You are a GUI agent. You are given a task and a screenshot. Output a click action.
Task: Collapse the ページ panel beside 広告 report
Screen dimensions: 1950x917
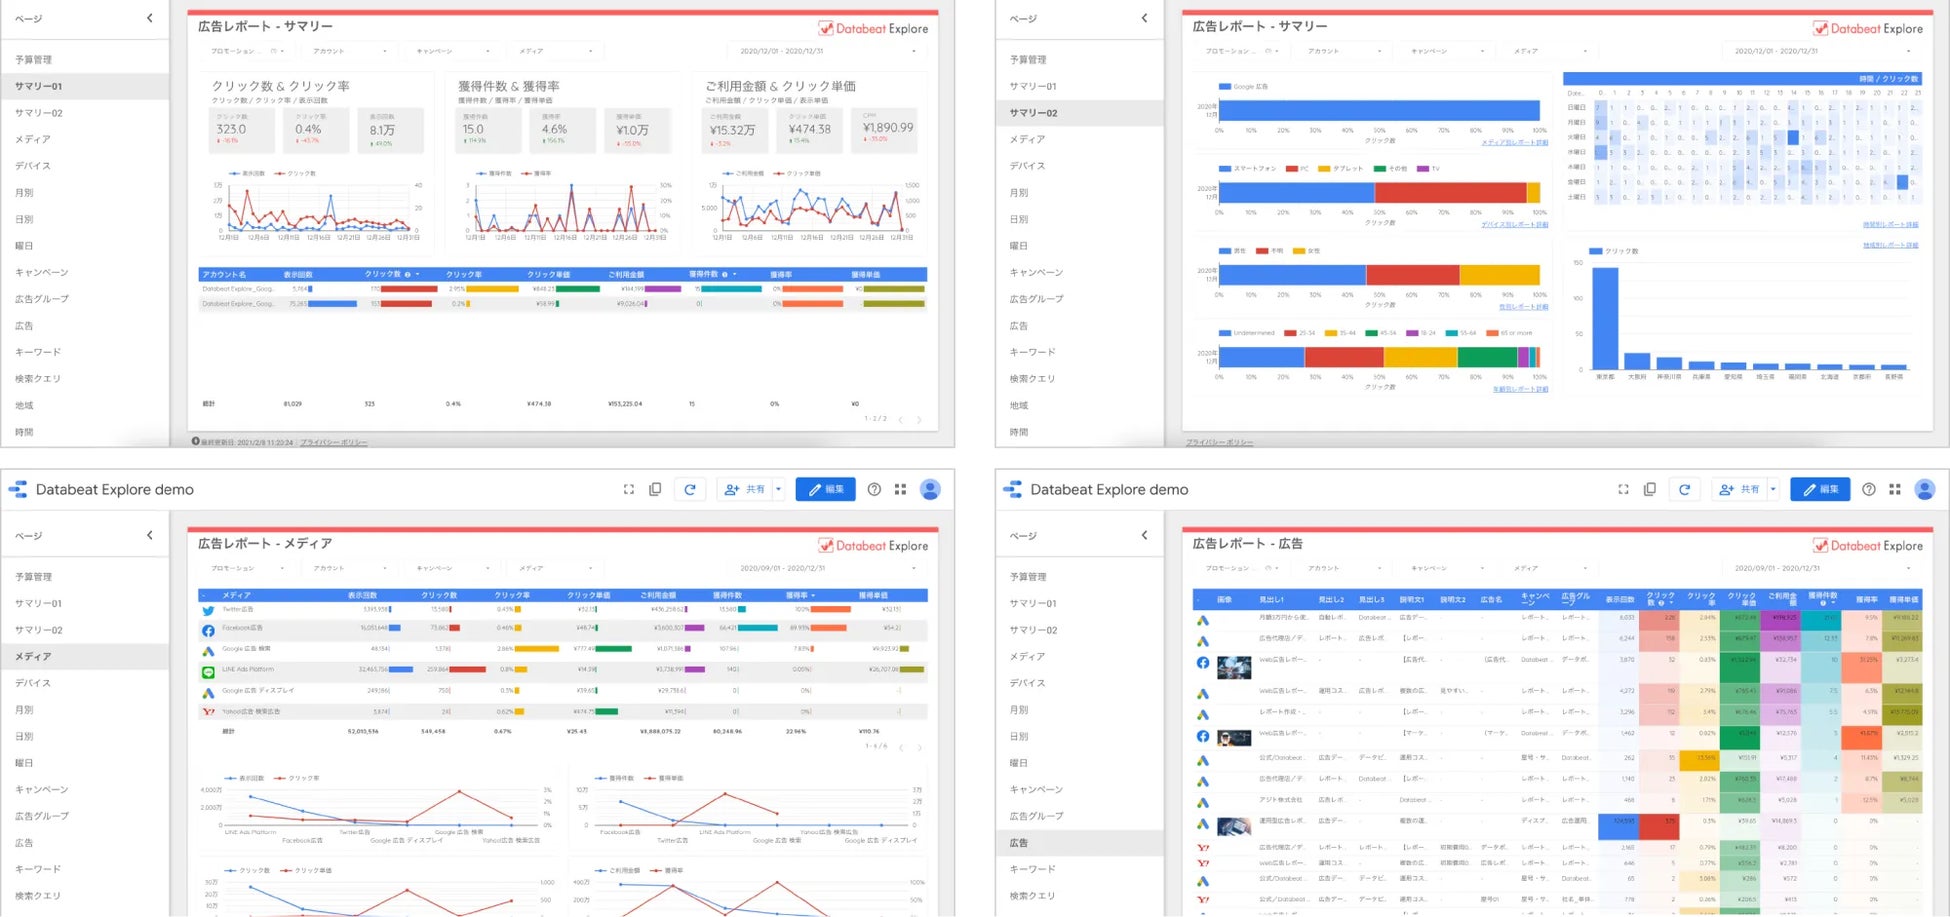coord(1145,535)
